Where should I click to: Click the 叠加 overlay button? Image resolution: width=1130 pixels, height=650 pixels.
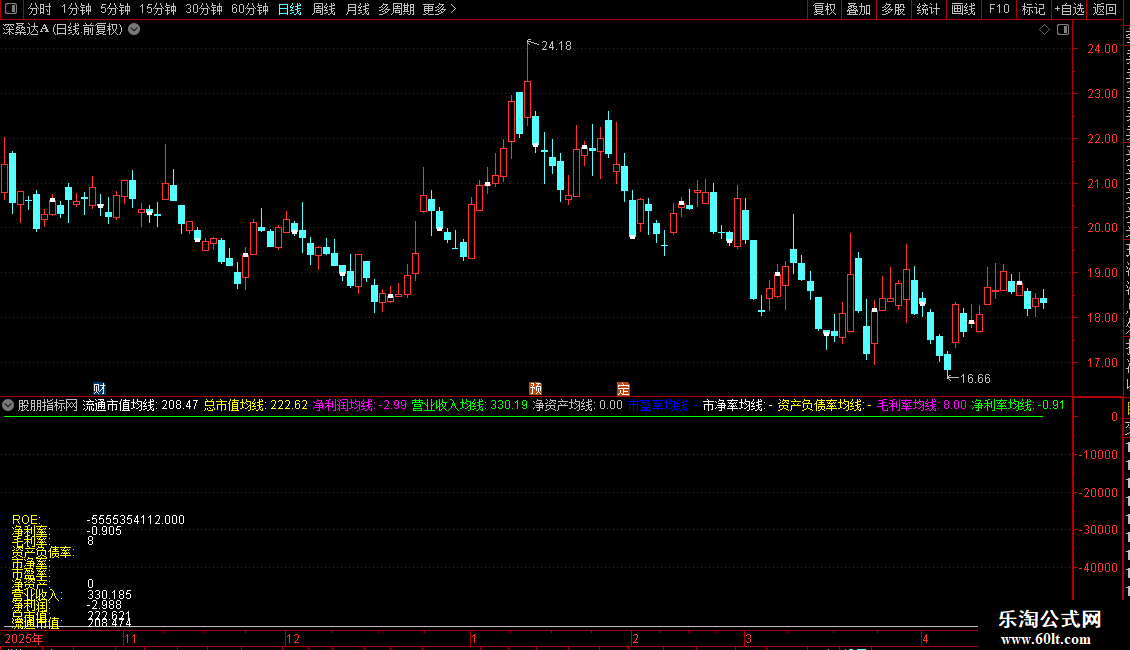[858, 9]
